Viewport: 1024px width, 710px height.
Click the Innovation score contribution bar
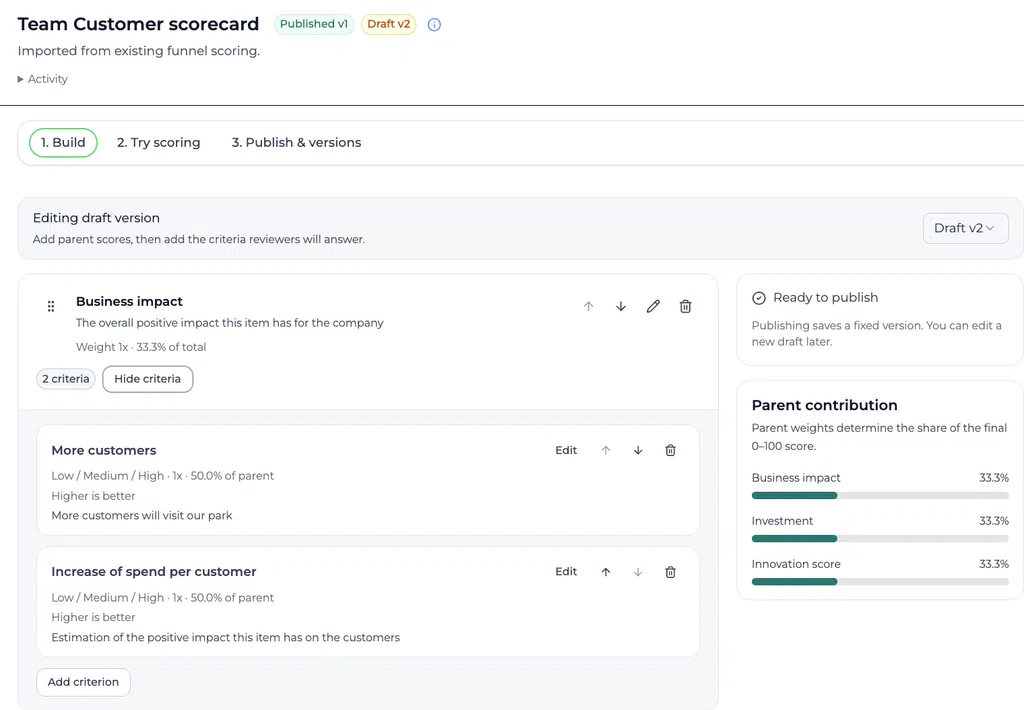click(x=880, y=582)
